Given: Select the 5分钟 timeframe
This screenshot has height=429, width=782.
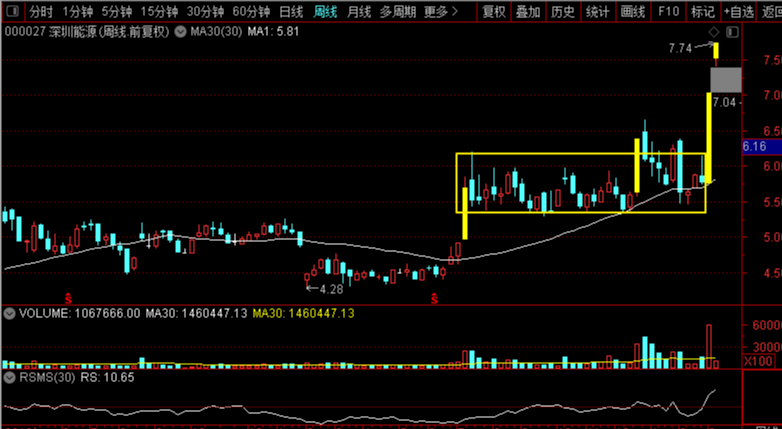Looking at the screenshot, I should click(117, 12).
